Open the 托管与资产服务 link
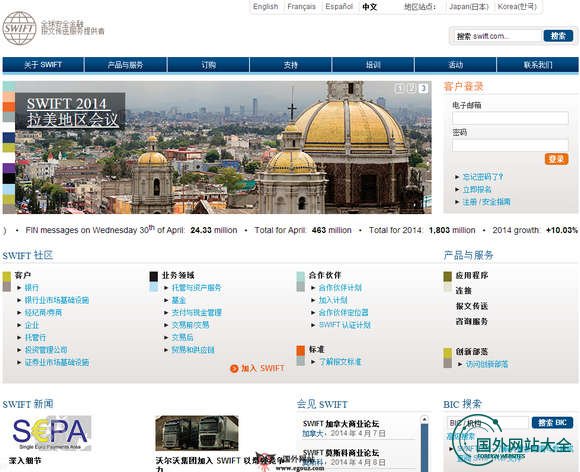 click(x=196, y=287)
